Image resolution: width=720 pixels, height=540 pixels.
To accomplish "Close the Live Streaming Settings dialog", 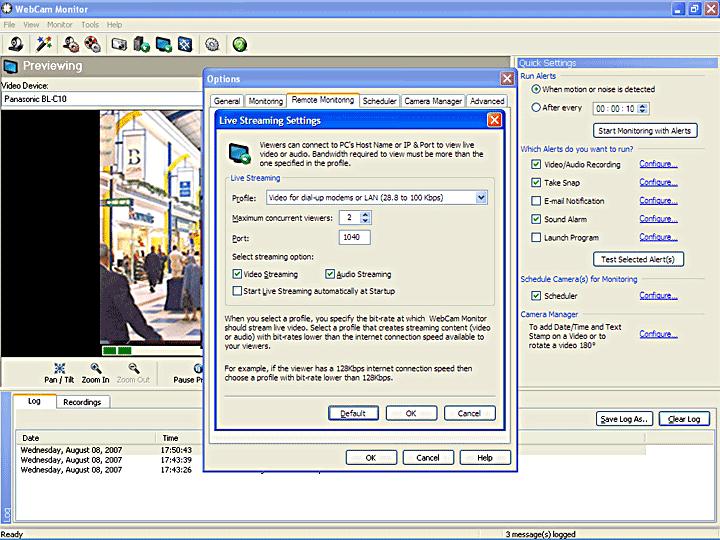I will tap(494, 120).
